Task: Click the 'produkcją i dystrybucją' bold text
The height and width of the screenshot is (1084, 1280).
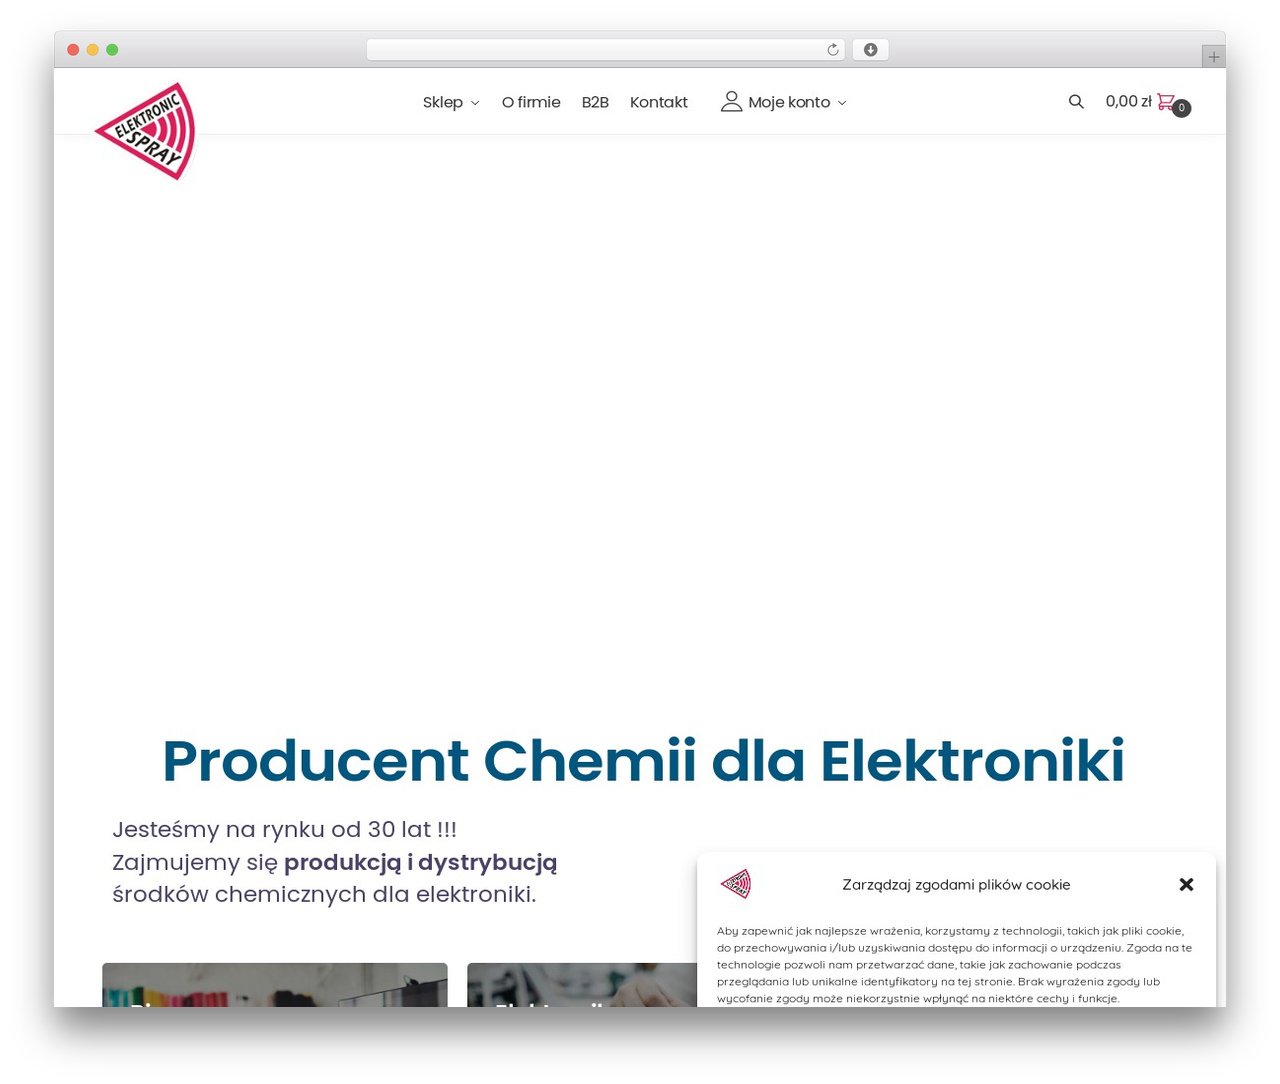Action: (x=420, y=862)
